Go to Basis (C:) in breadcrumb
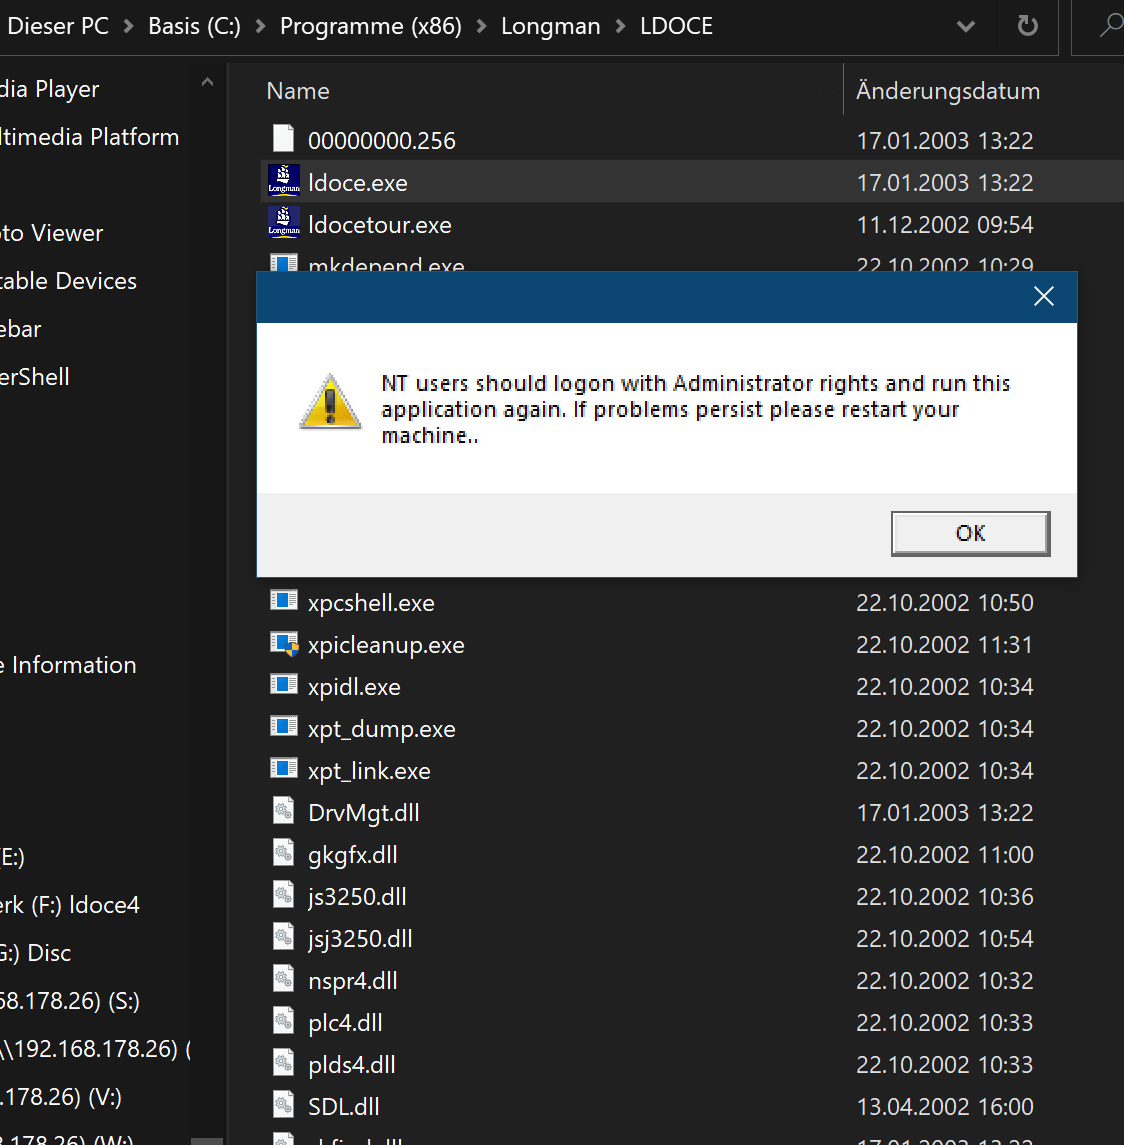 tap(194, 26)
